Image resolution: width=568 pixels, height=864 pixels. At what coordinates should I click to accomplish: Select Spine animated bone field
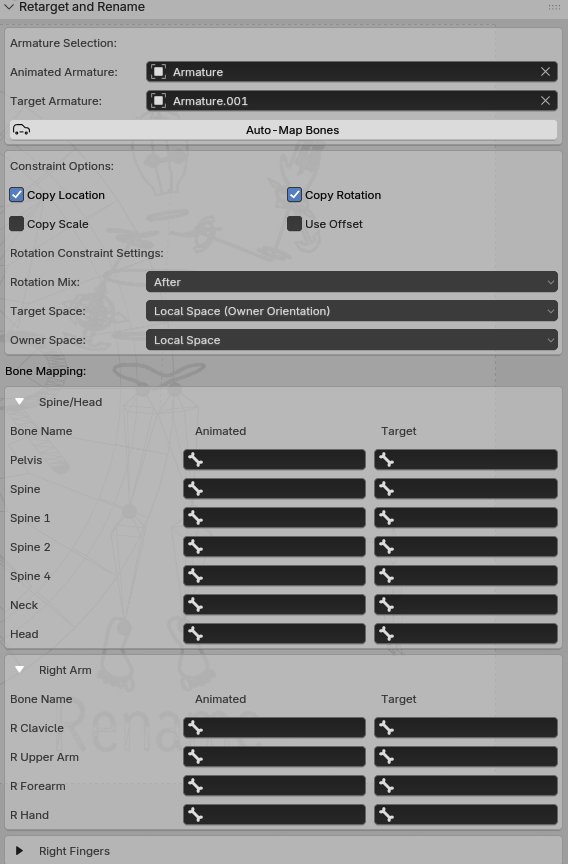click(x=274, y=489)
